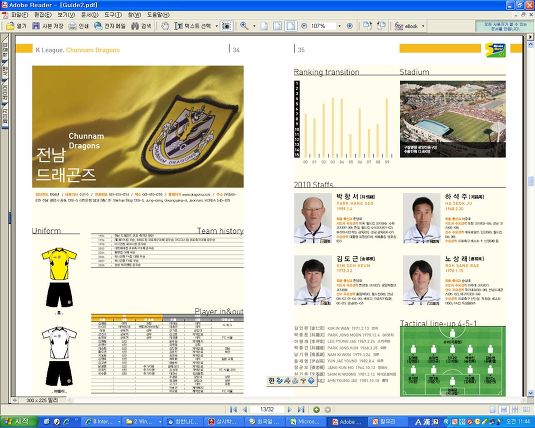Open the text select tool dropdown arrow
This screenshot has width=535, height=428.
click(x=216, y=26)
